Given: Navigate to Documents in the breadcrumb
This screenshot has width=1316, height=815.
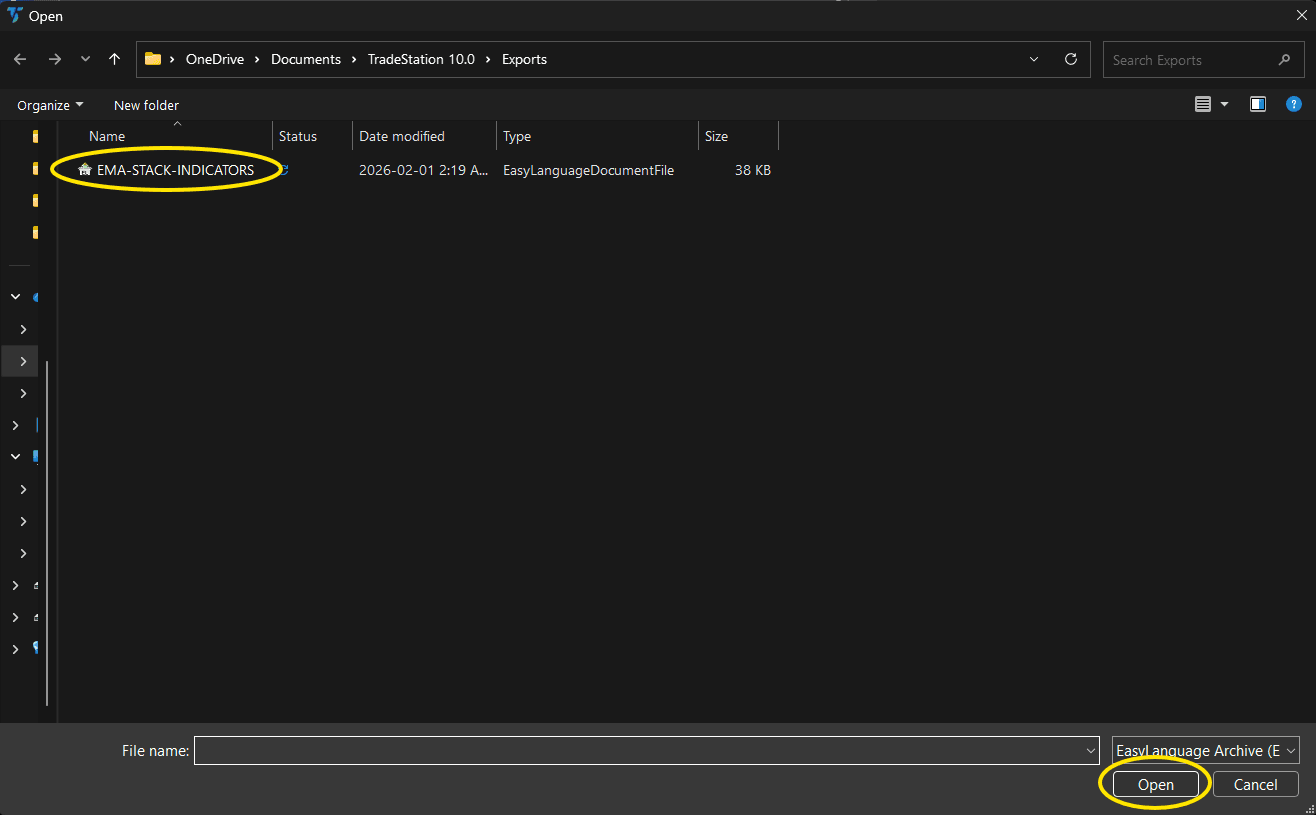Looking at the screenshot, I should pos(306,59).
